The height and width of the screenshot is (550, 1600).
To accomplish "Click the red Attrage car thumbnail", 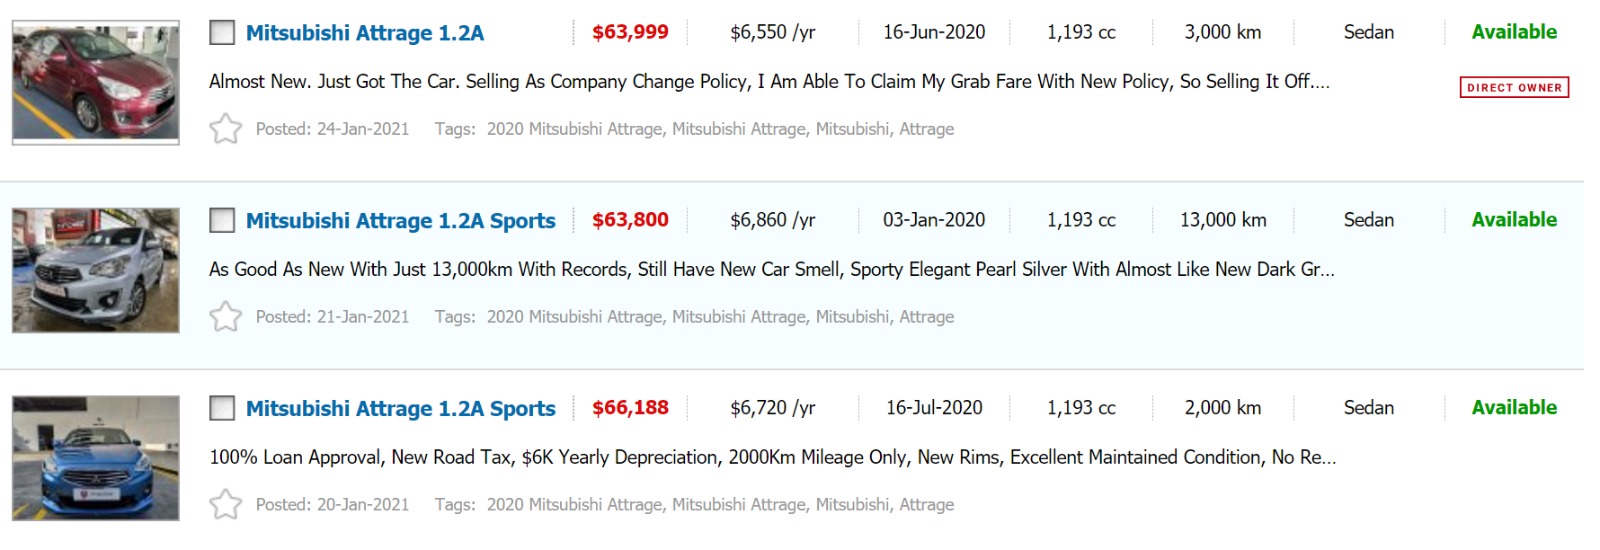I will 96,83.
